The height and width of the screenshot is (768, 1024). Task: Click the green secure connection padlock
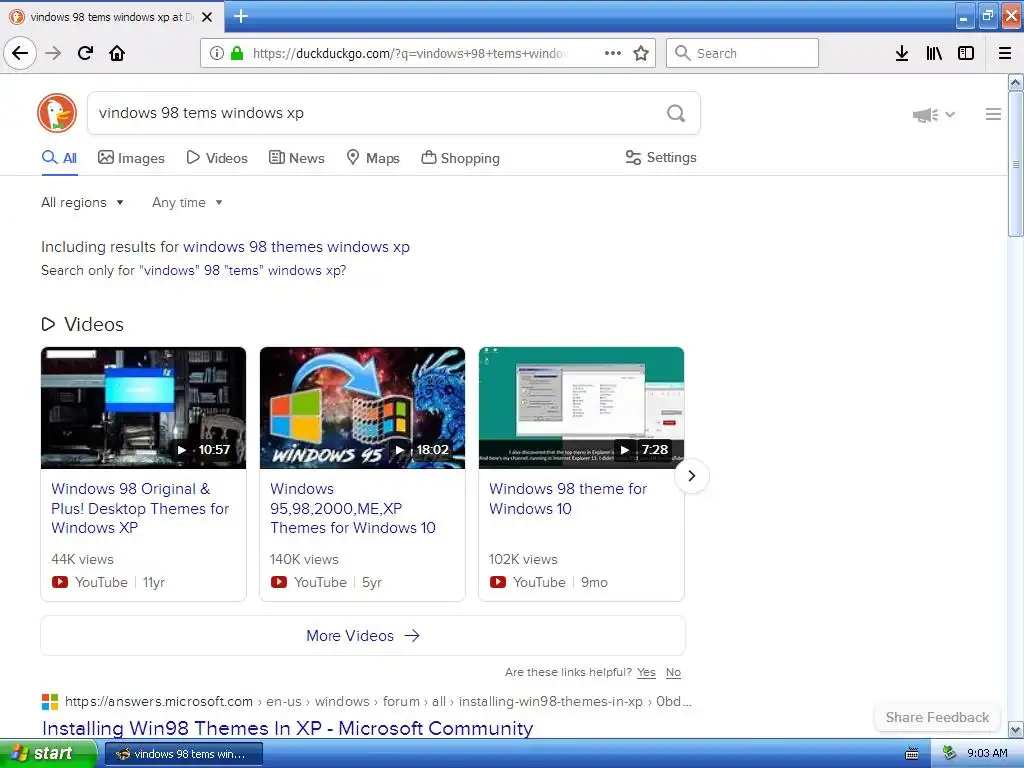tap(237, 53)
